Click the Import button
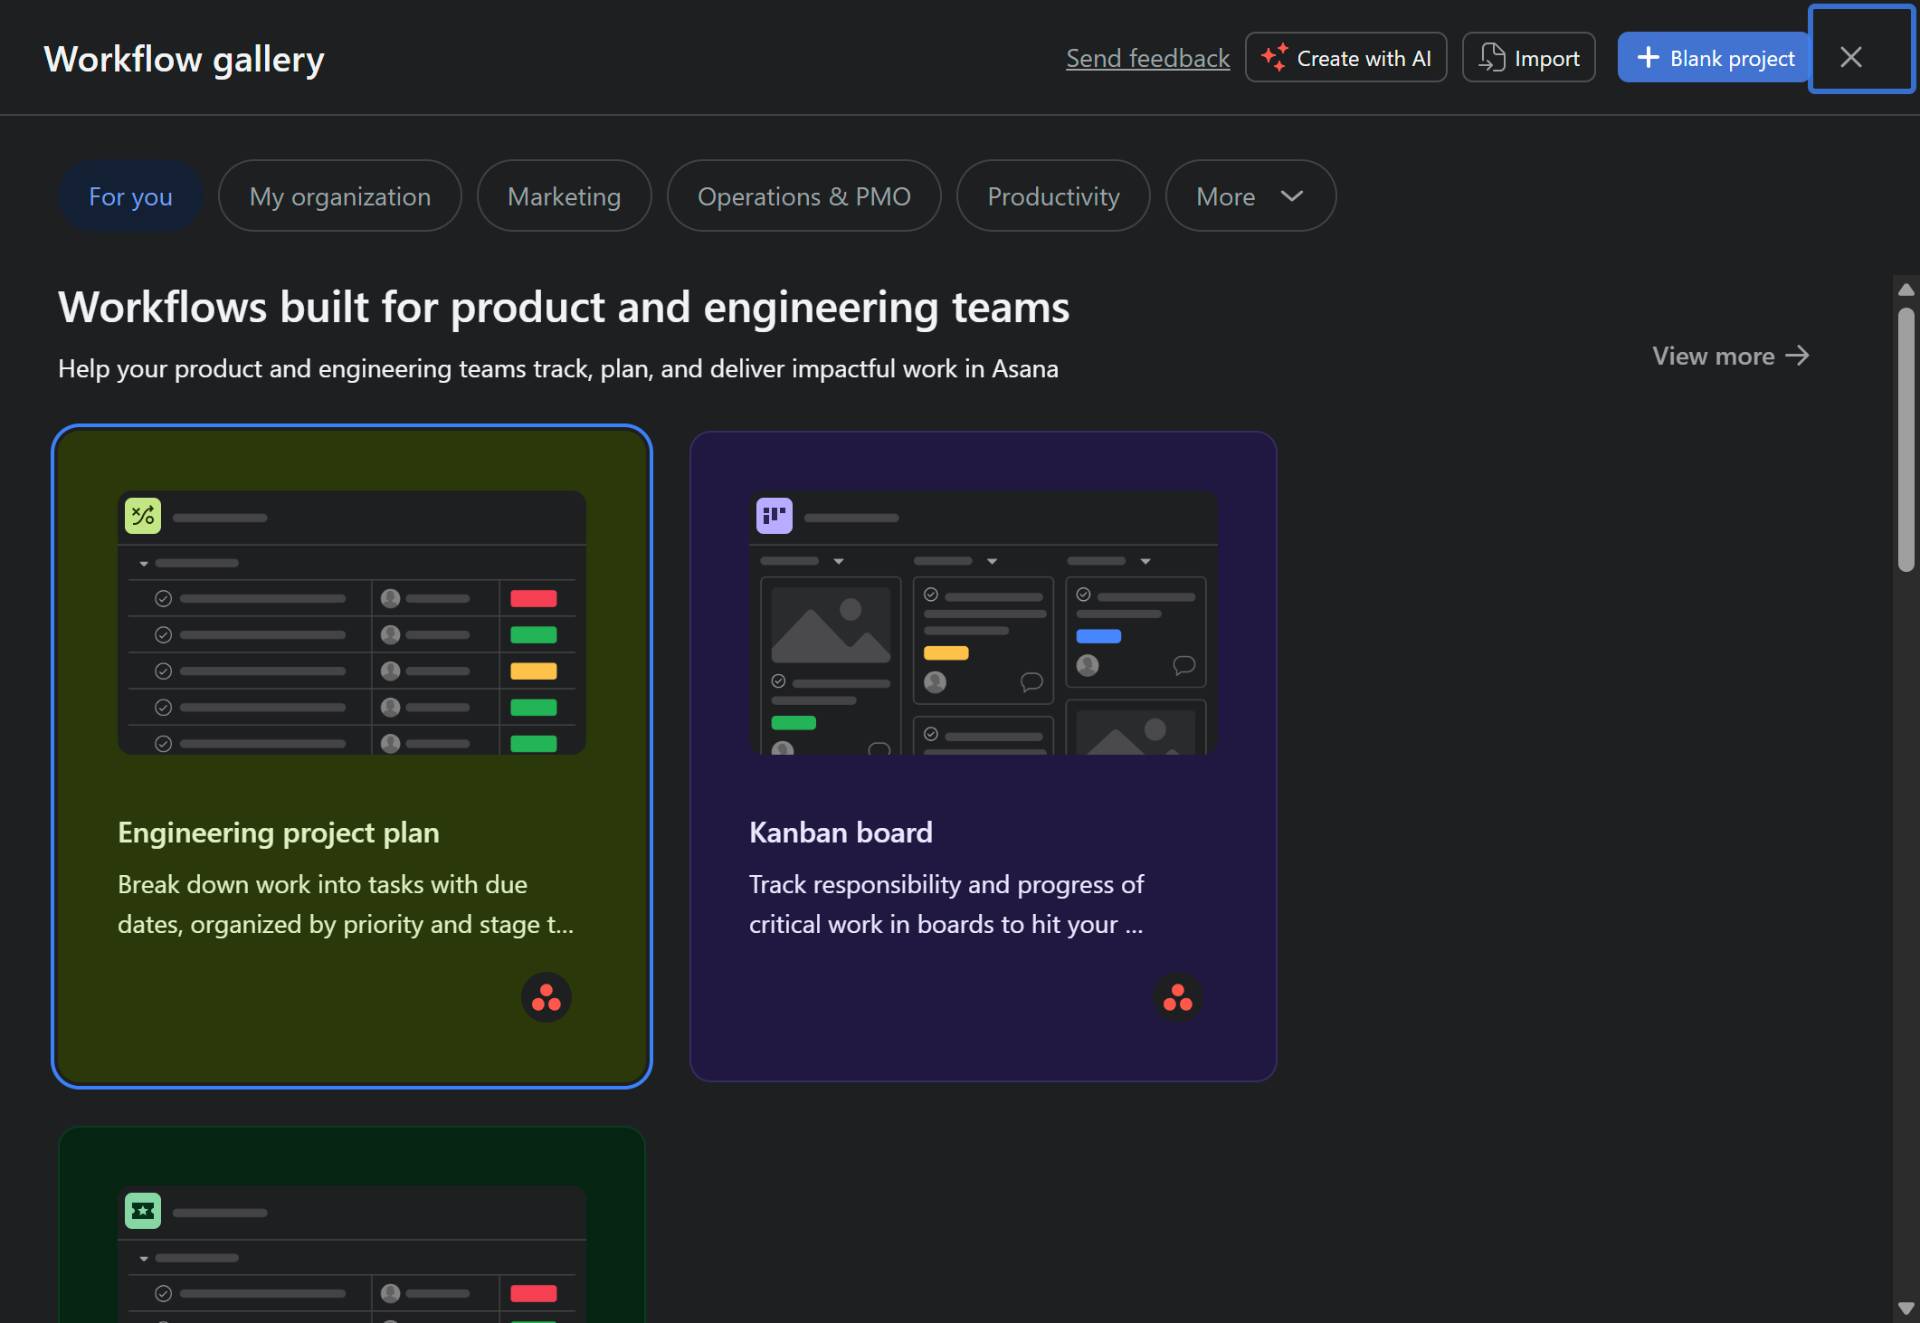This screenshot has height=1323, width=1920. tap(1528, 57)
